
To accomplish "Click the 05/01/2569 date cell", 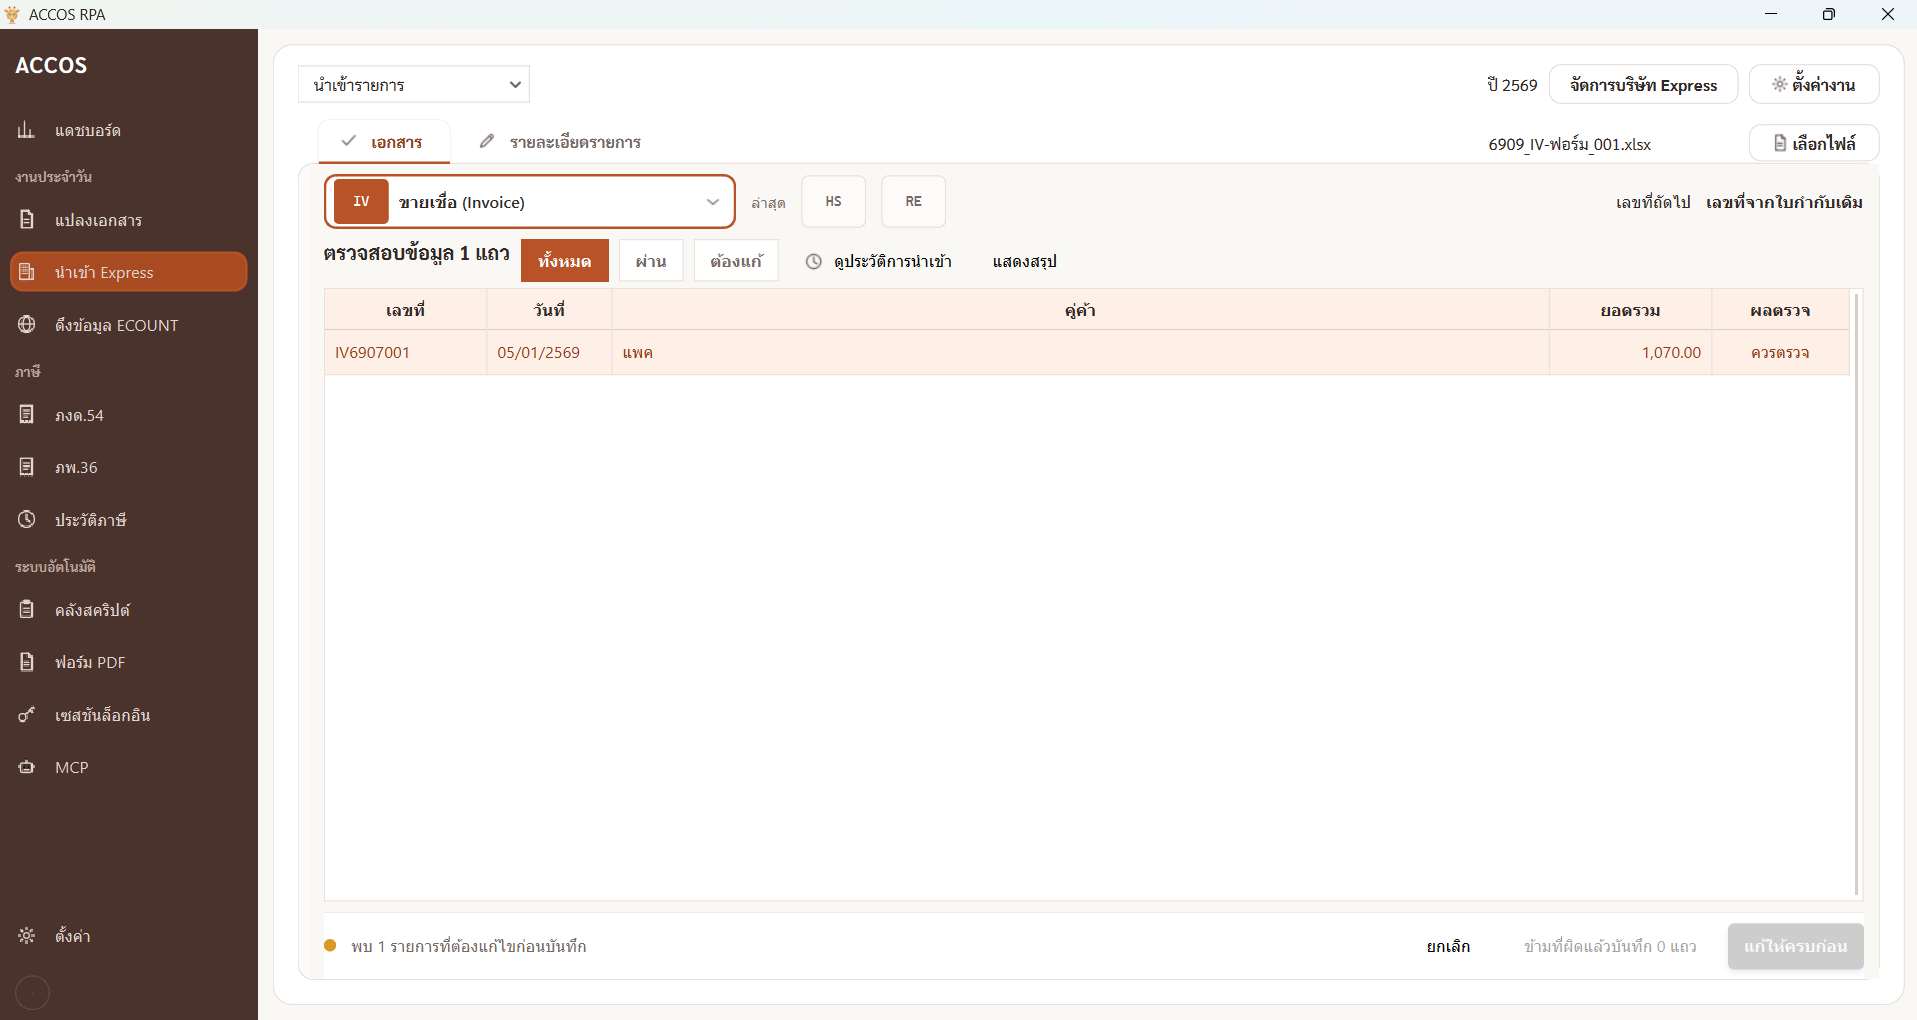I will [x=549, y=352].
